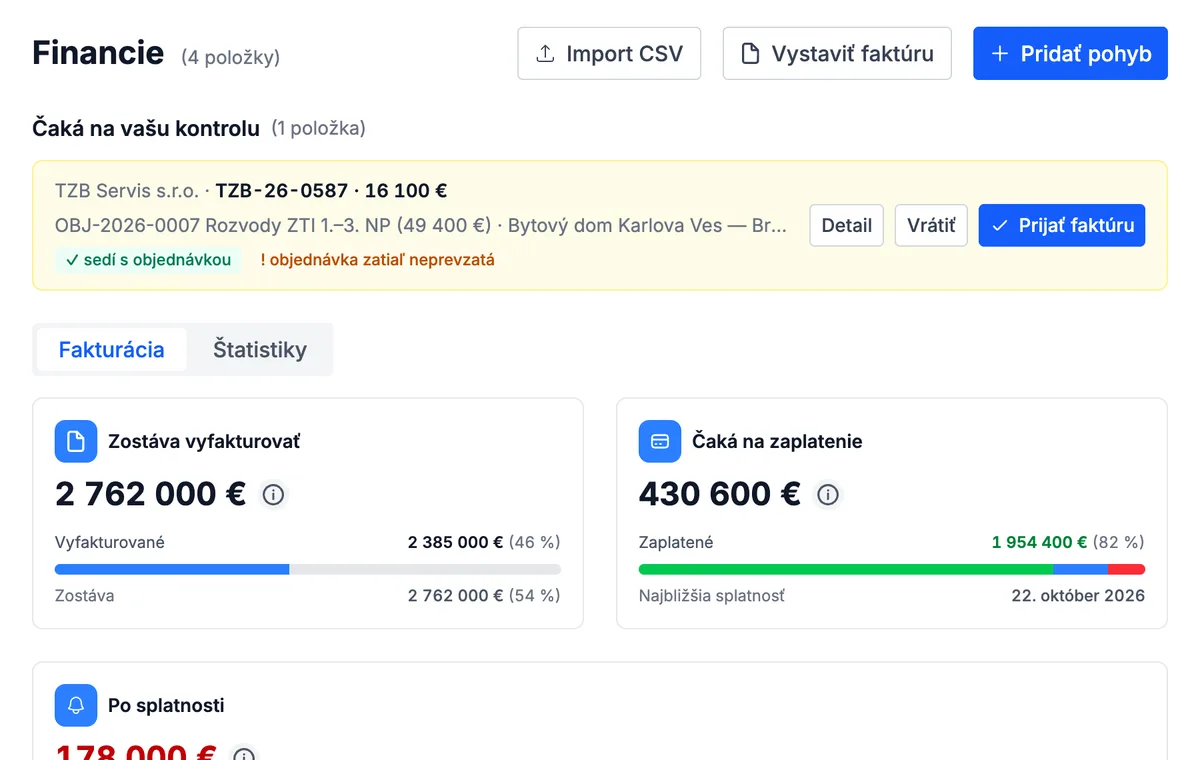Click the card icon on Čaká na zaplatenie
The height and width of the screenshot is (760, 1200).
[x=660, y=441]
